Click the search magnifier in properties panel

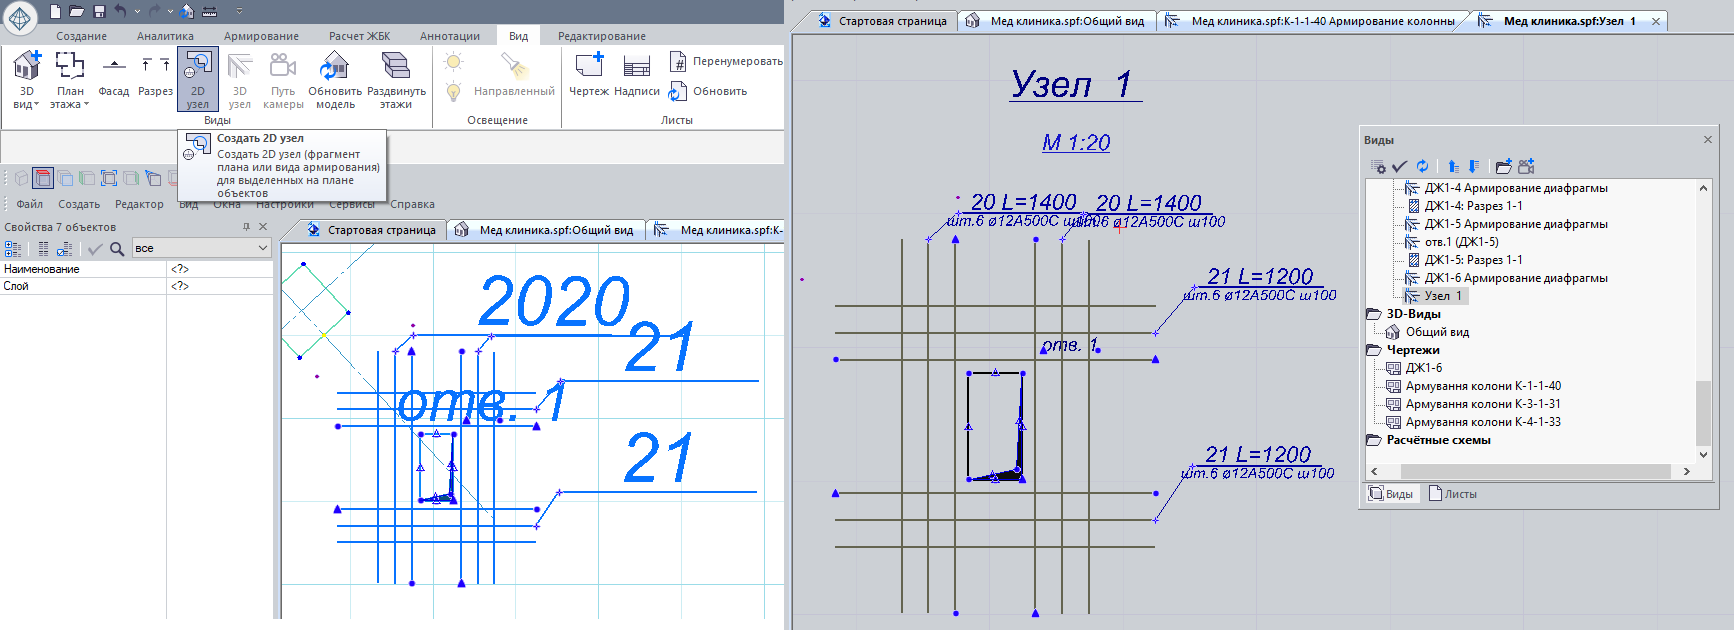[117, 248]
